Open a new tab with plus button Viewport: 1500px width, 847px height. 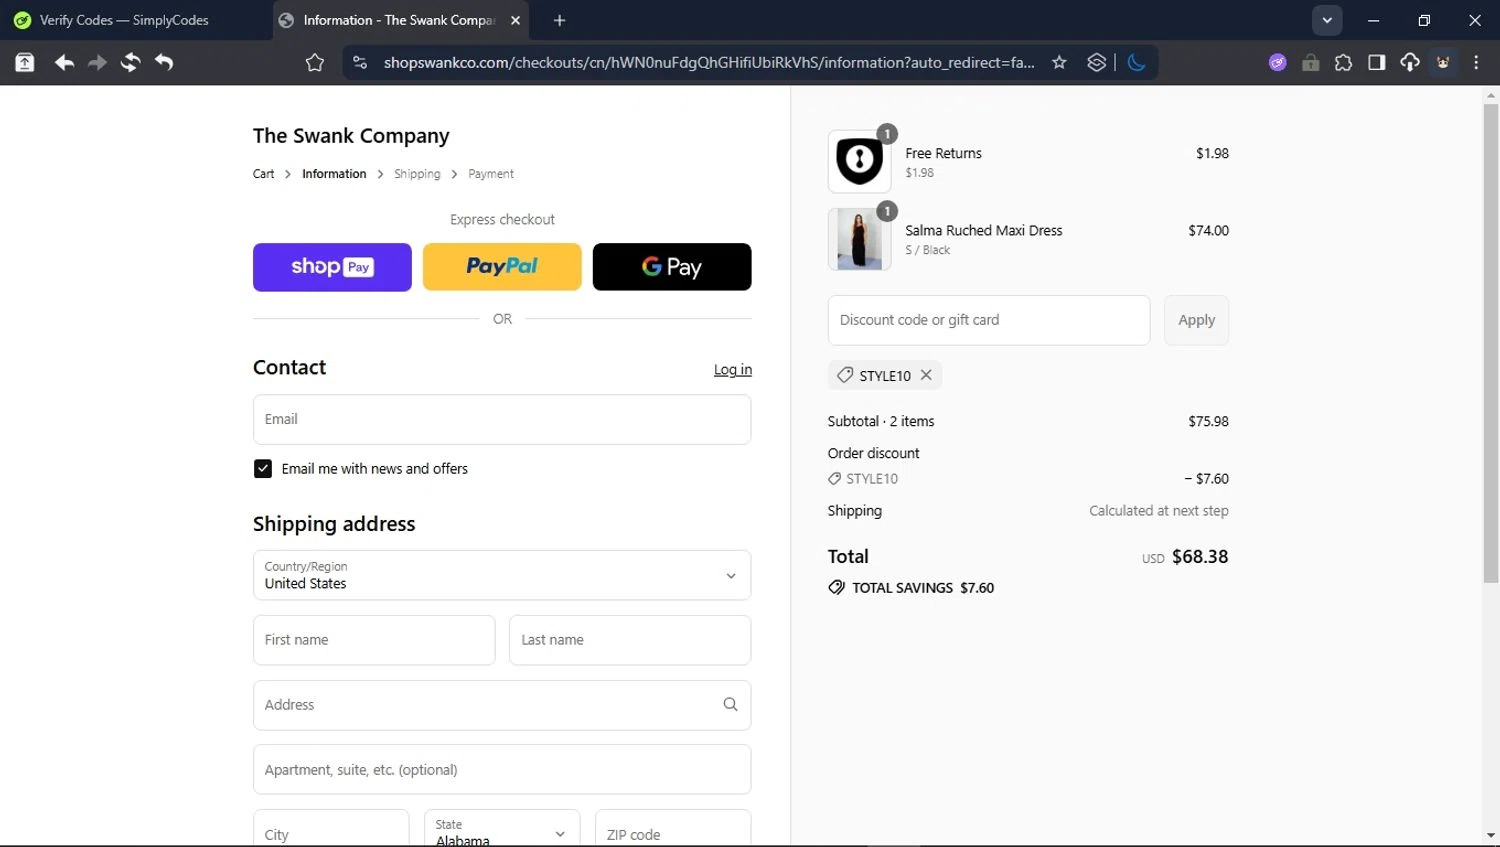click(x=559, y=20)
